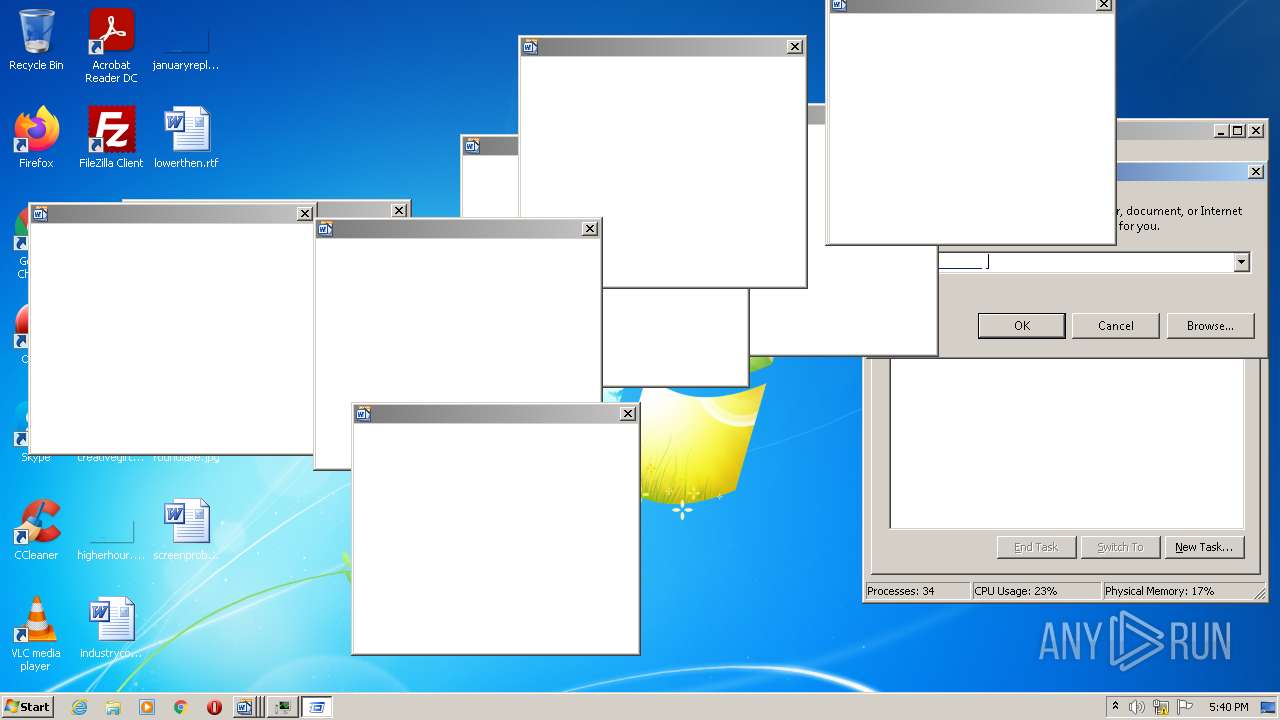Screen dimensions: 1280x720
Task: Select the screenprob document icon
Action: (x=186, y=530)
